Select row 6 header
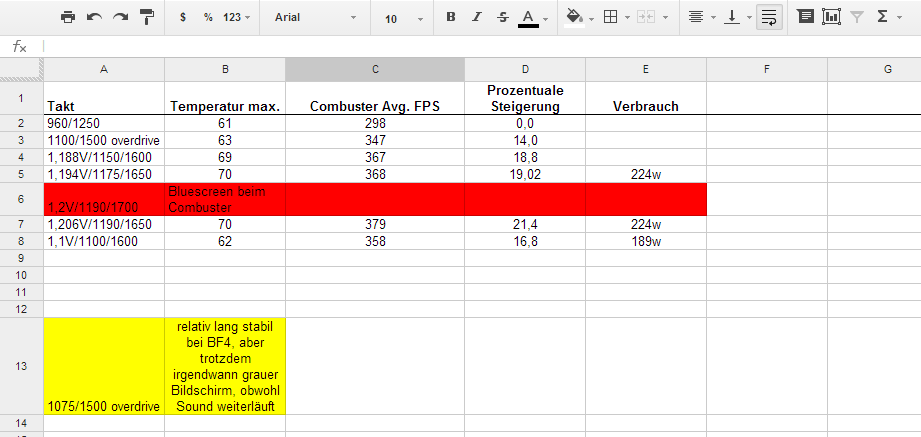921x437 pixels. pyautogui.click(x=22, y=199)
